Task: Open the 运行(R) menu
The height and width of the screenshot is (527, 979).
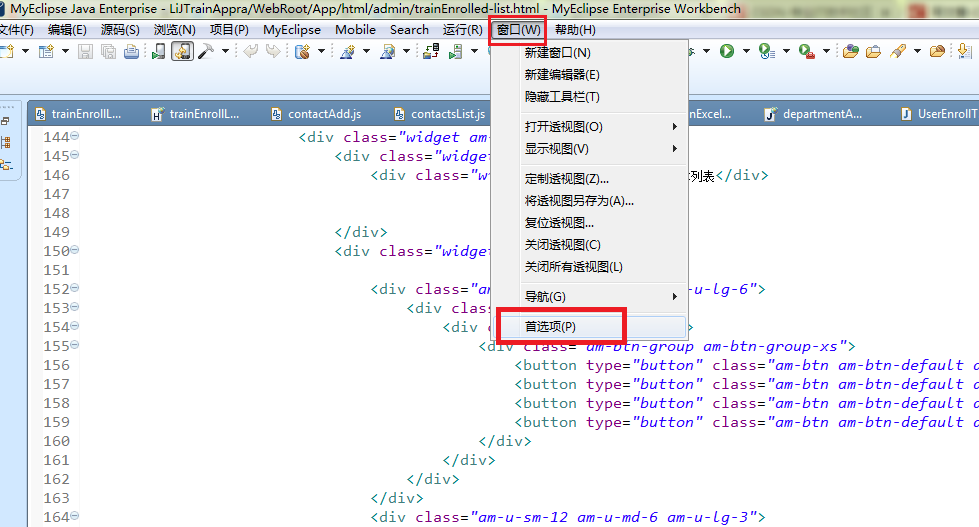Action: click(x=462, y=30)
